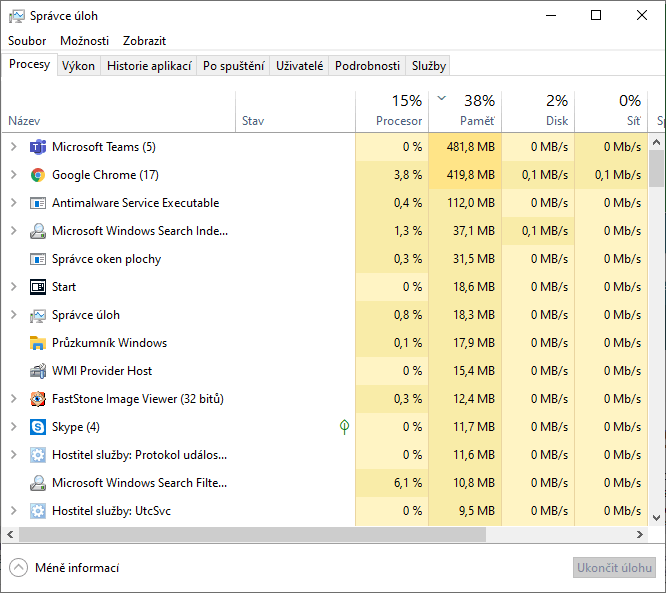The image size is (666, 593).
Task: Select the Průzkumník Windows folder icon
Action: 38,343
